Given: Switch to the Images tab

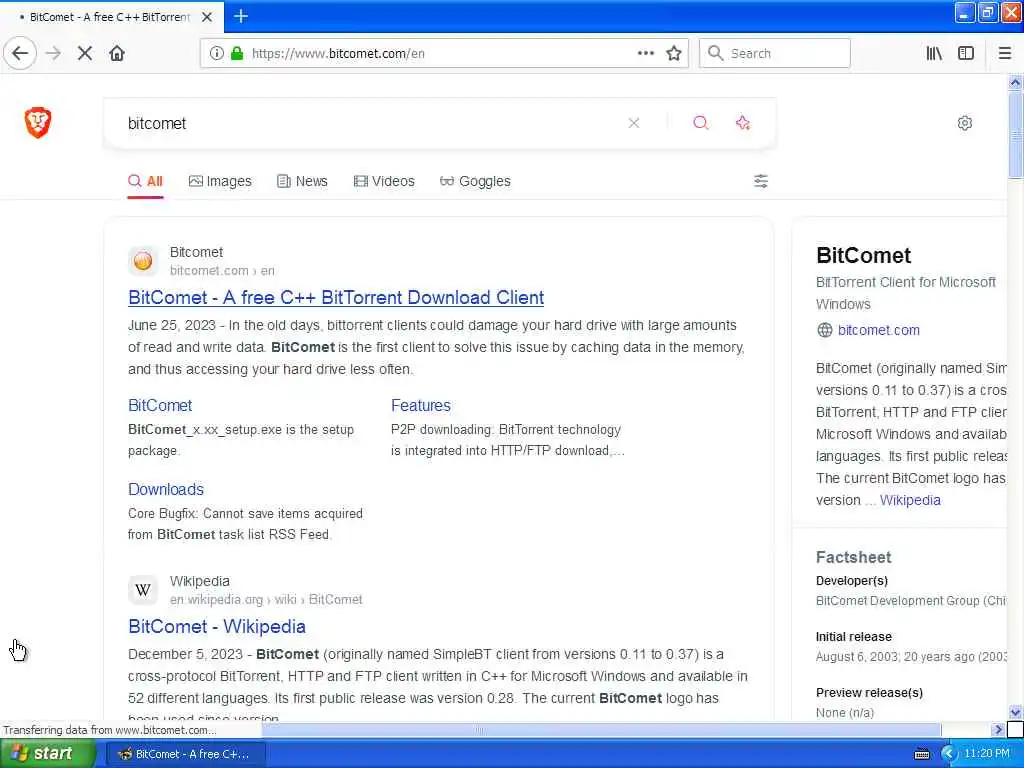Looking at the screenshot, I should [x=220, y=181].
